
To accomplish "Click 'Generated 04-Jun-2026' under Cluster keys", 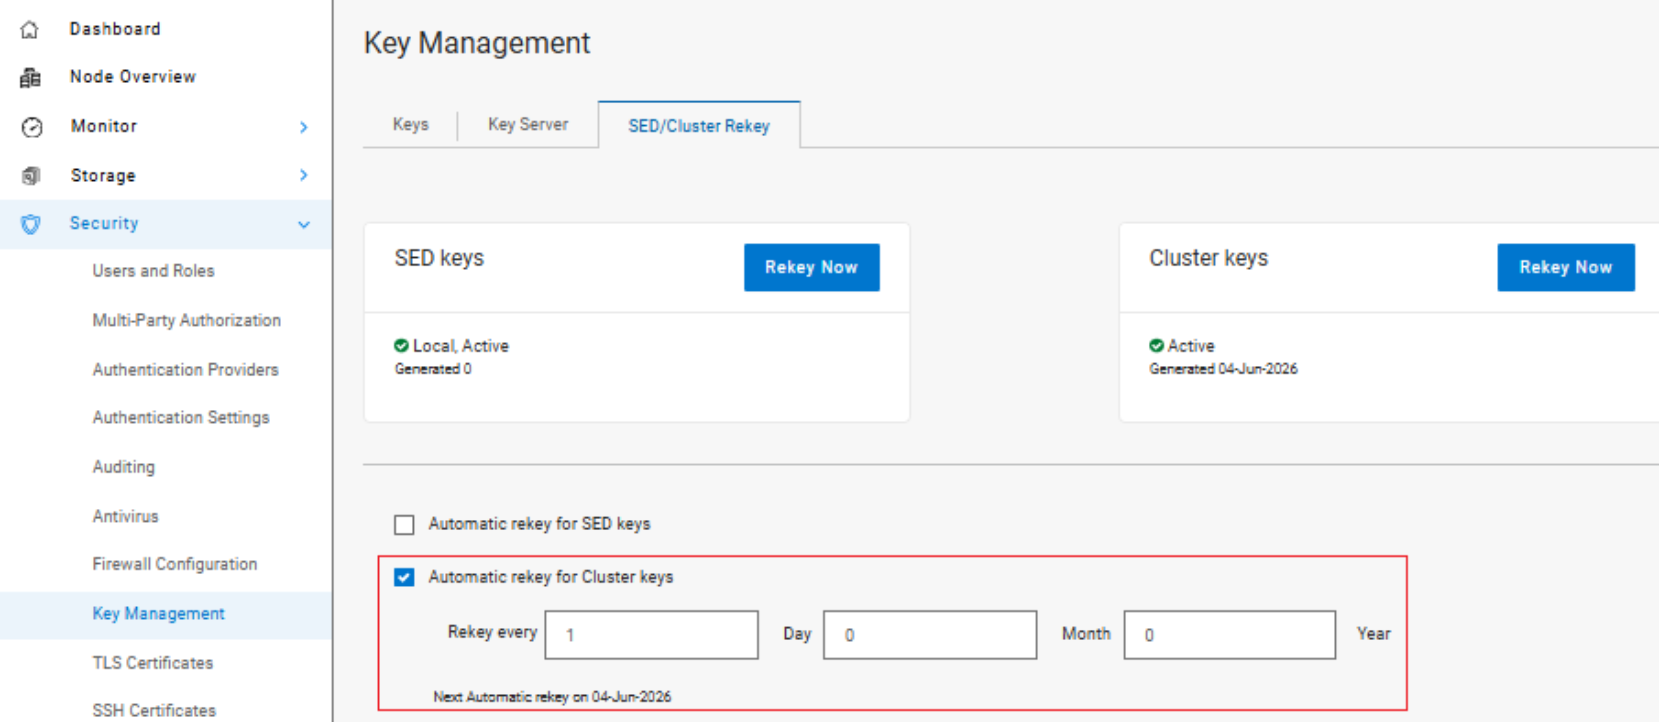I will (x=1223, y=369).
